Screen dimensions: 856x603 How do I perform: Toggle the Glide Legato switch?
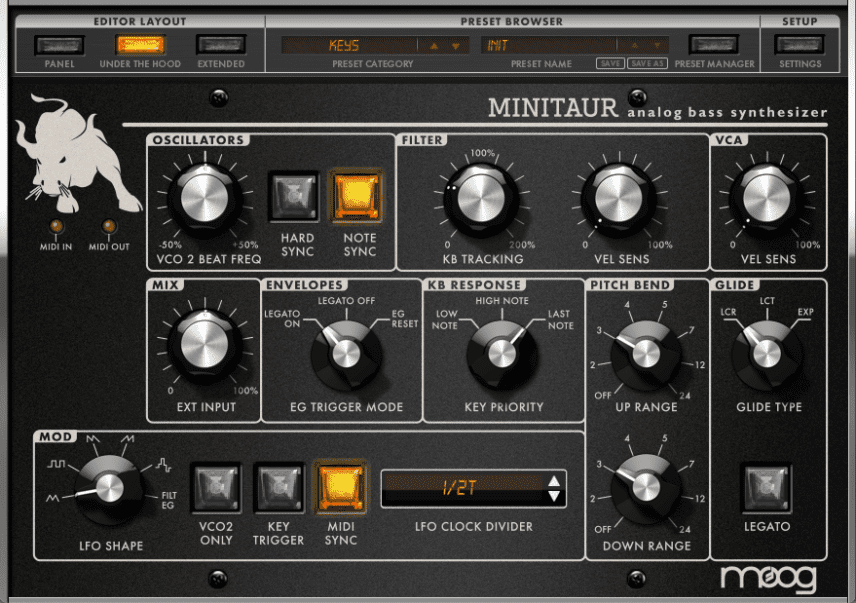pos(766,487)
